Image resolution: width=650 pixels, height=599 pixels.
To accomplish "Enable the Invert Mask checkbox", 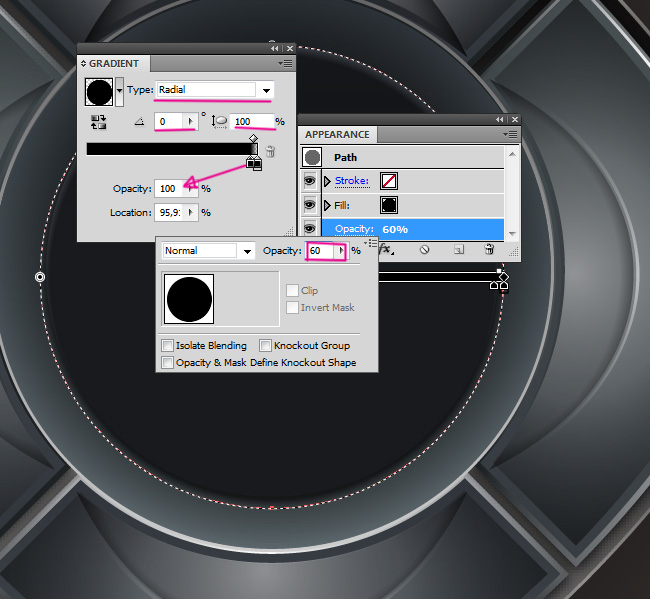I will [x=292, y=308].
